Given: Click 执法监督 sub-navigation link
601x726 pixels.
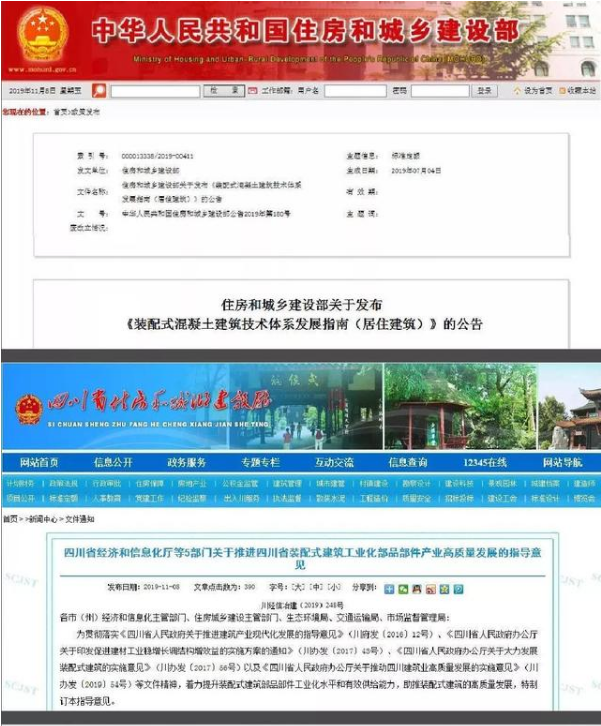Looking at the screenshot, I should (287, 498).
